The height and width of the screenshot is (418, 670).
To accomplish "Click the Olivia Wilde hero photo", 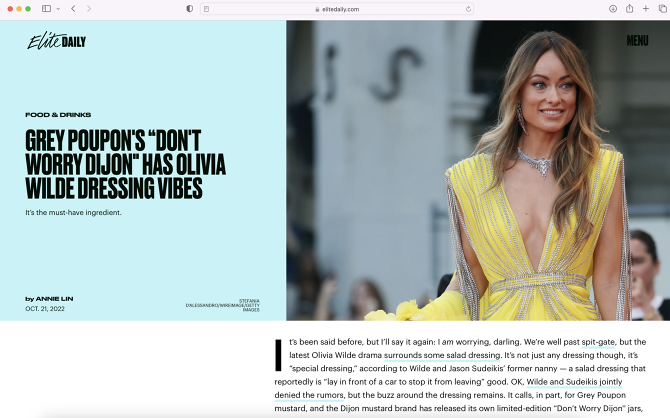I will 478,171.
